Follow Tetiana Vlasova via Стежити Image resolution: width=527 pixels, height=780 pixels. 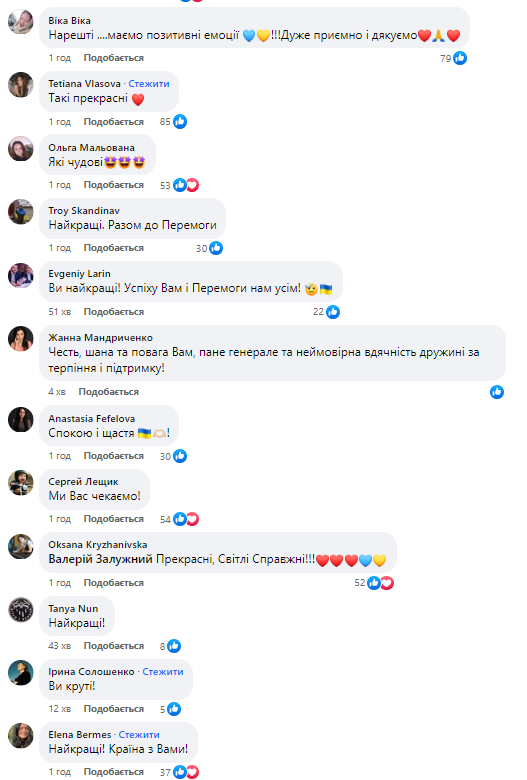coord(149,84)
